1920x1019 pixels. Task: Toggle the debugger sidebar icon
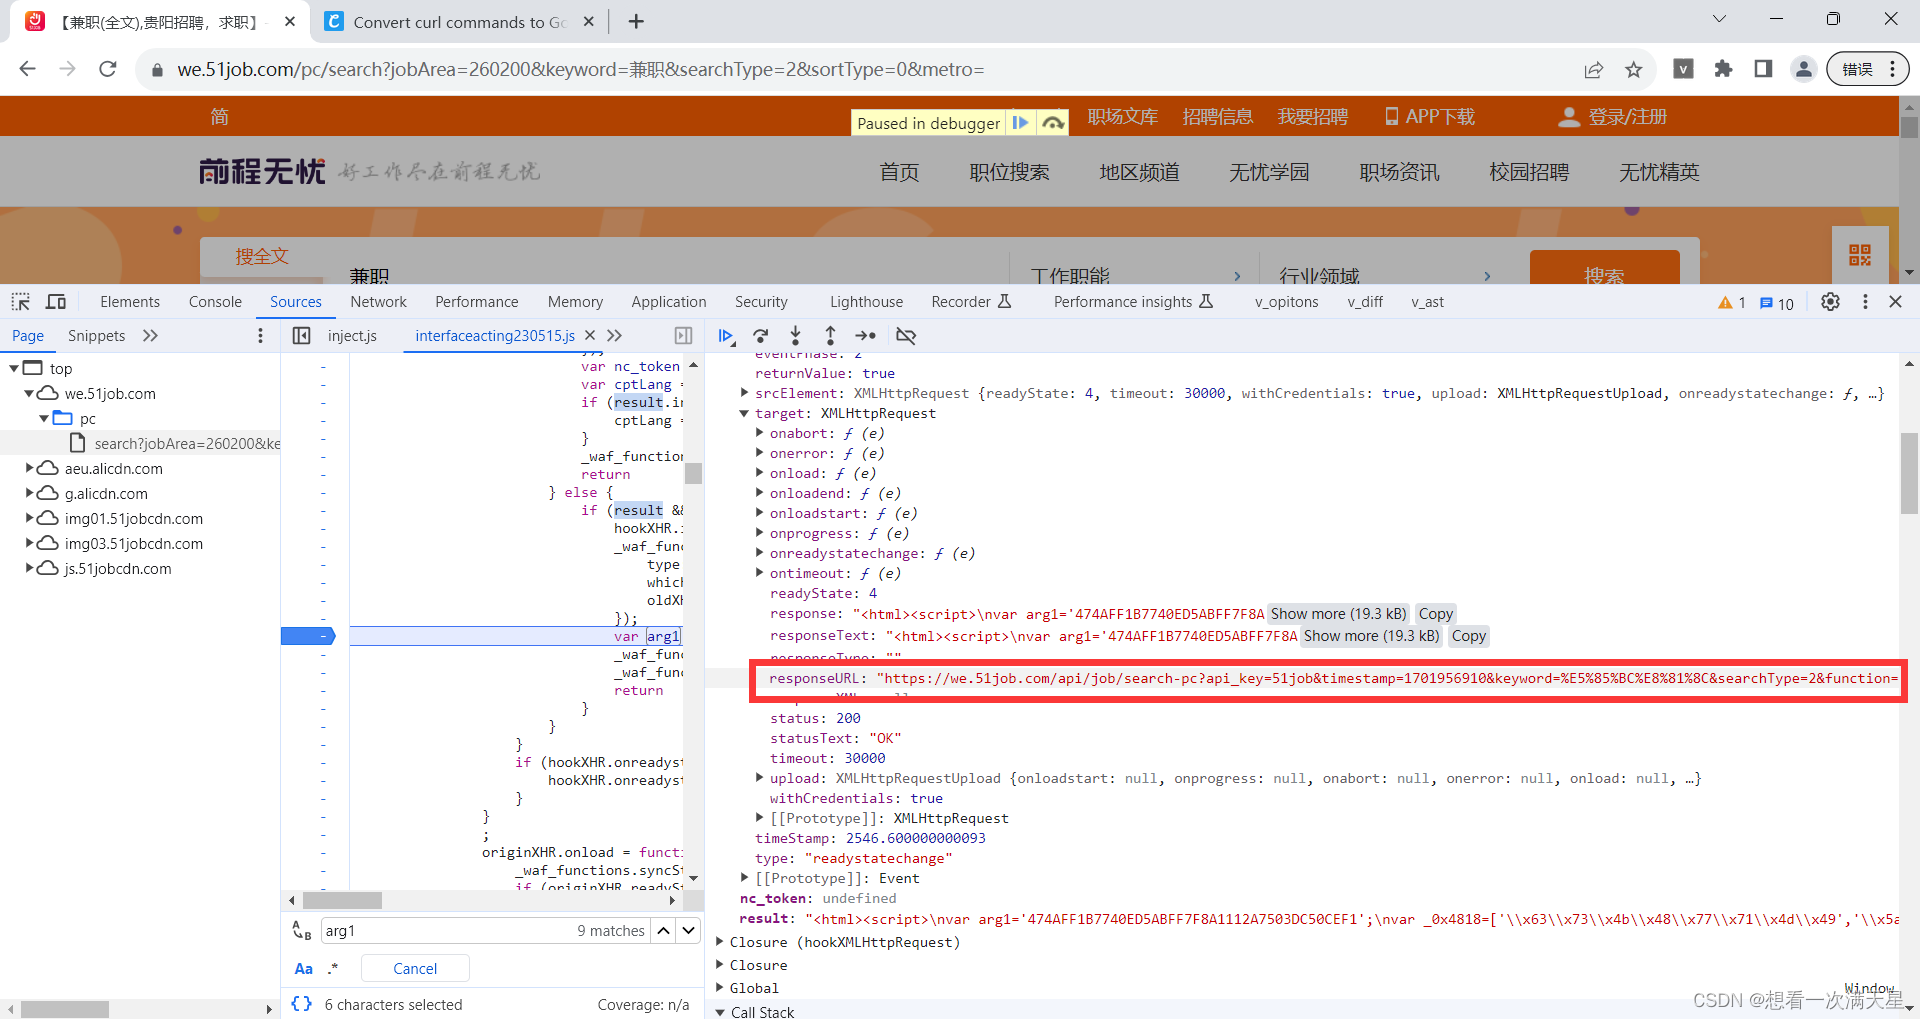683,336
